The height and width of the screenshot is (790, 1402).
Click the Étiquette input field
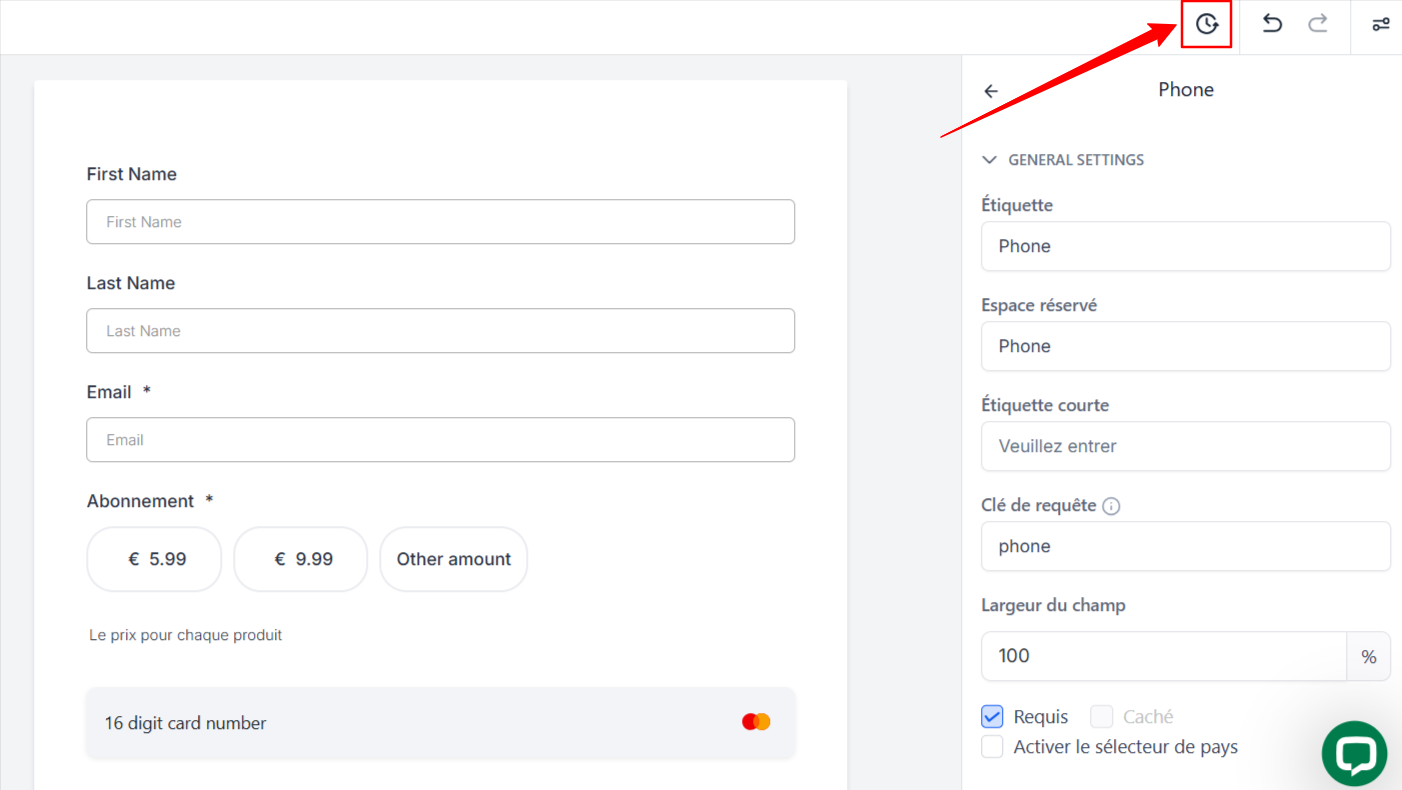(1185, 246)
